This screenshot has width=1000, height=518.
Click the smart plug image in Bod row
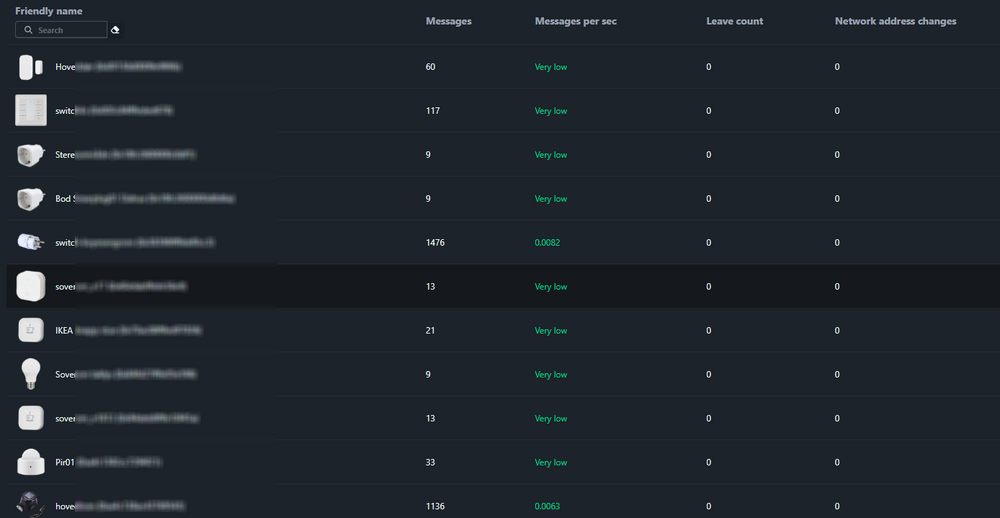click(30, 199)
